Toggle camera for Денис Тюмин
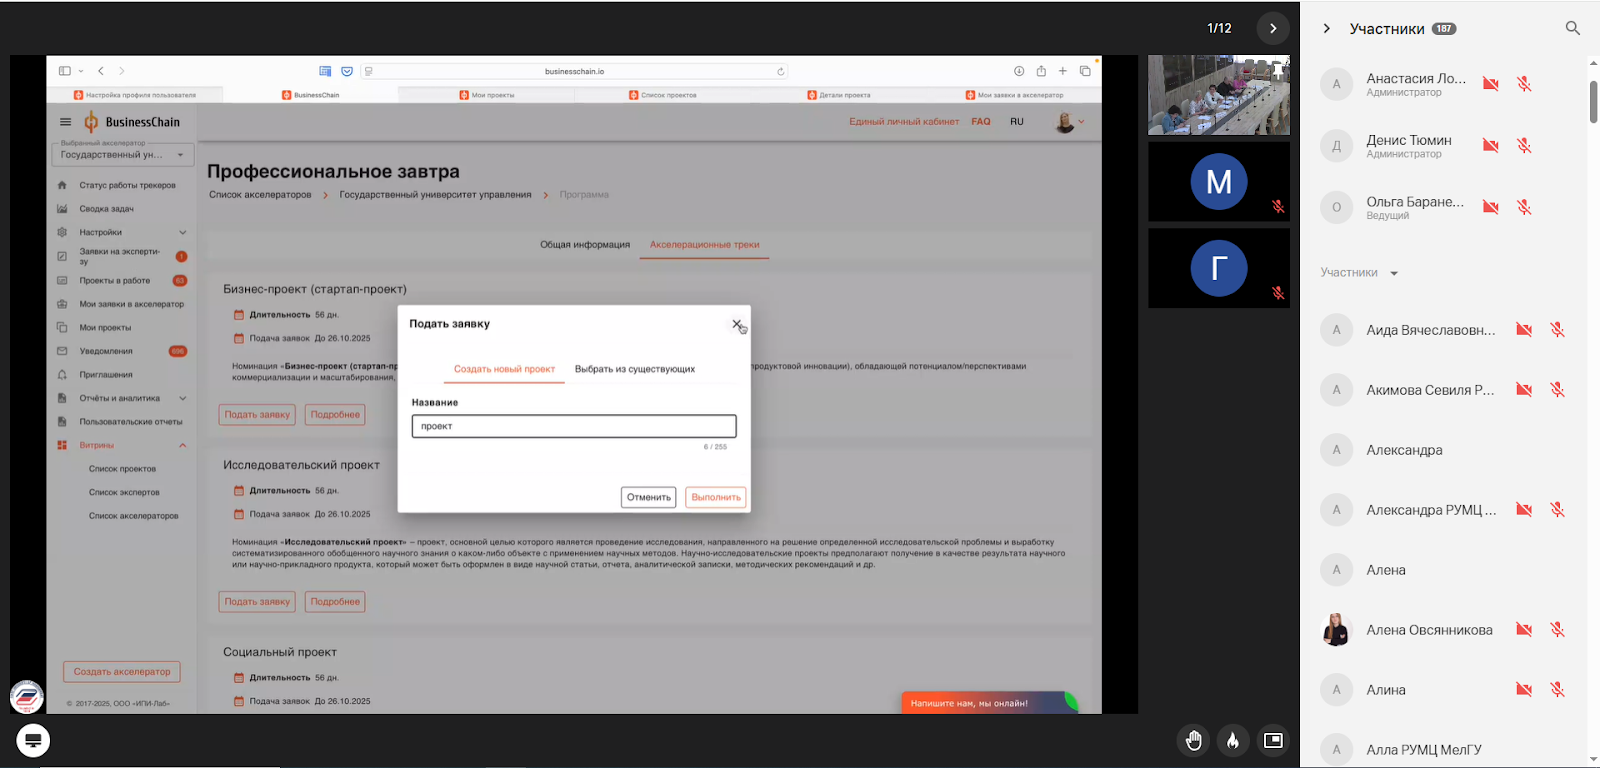Screen dimensions: 1600x768 point(1490,146)
